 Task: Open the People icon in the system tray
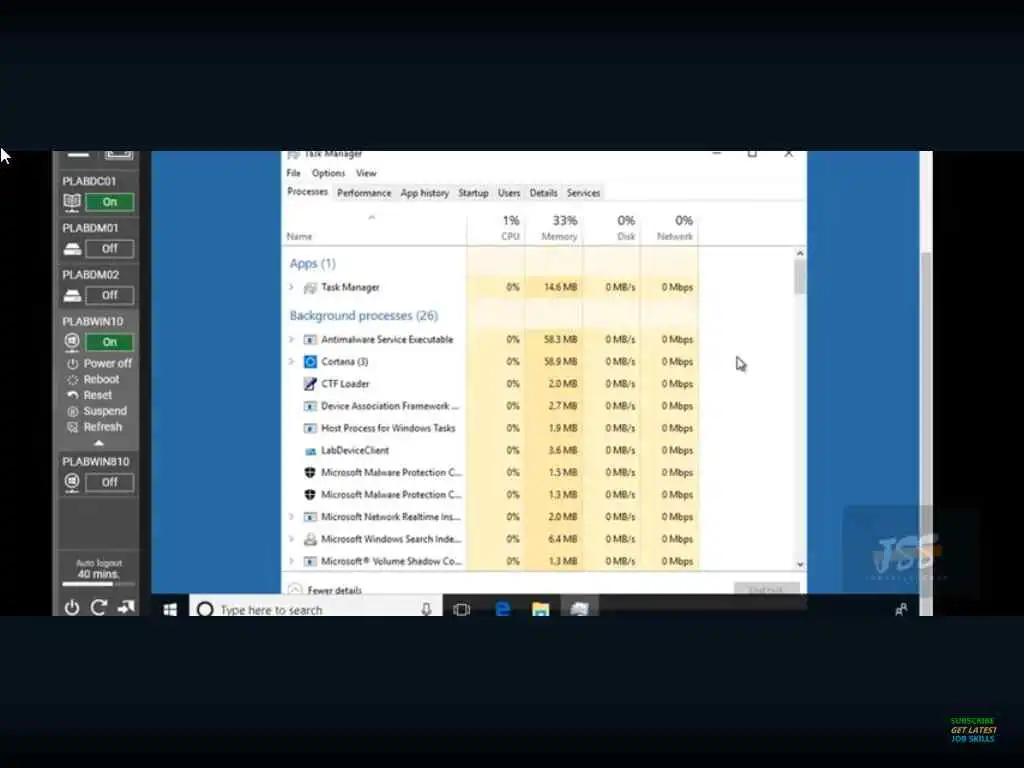point(901,609)
